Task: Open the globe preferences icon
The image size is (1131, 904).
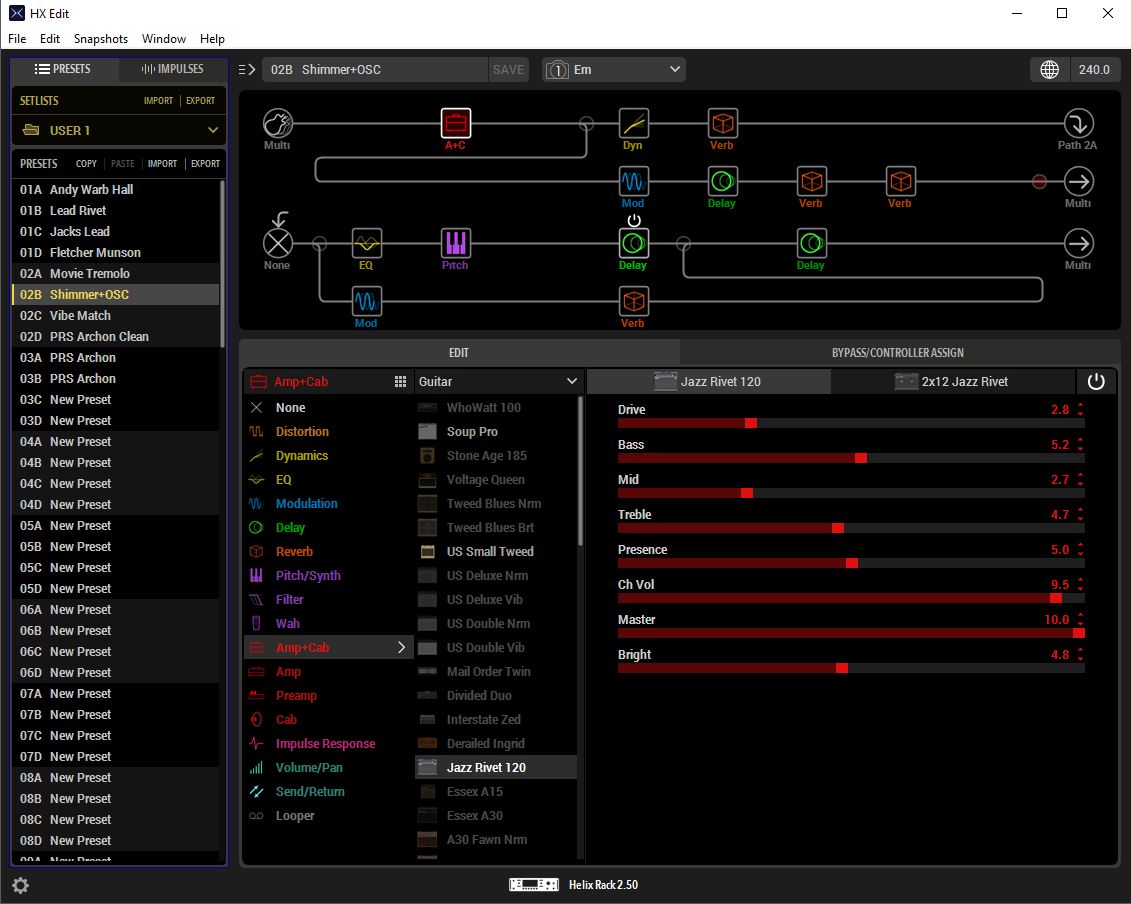Action: 1049,69
